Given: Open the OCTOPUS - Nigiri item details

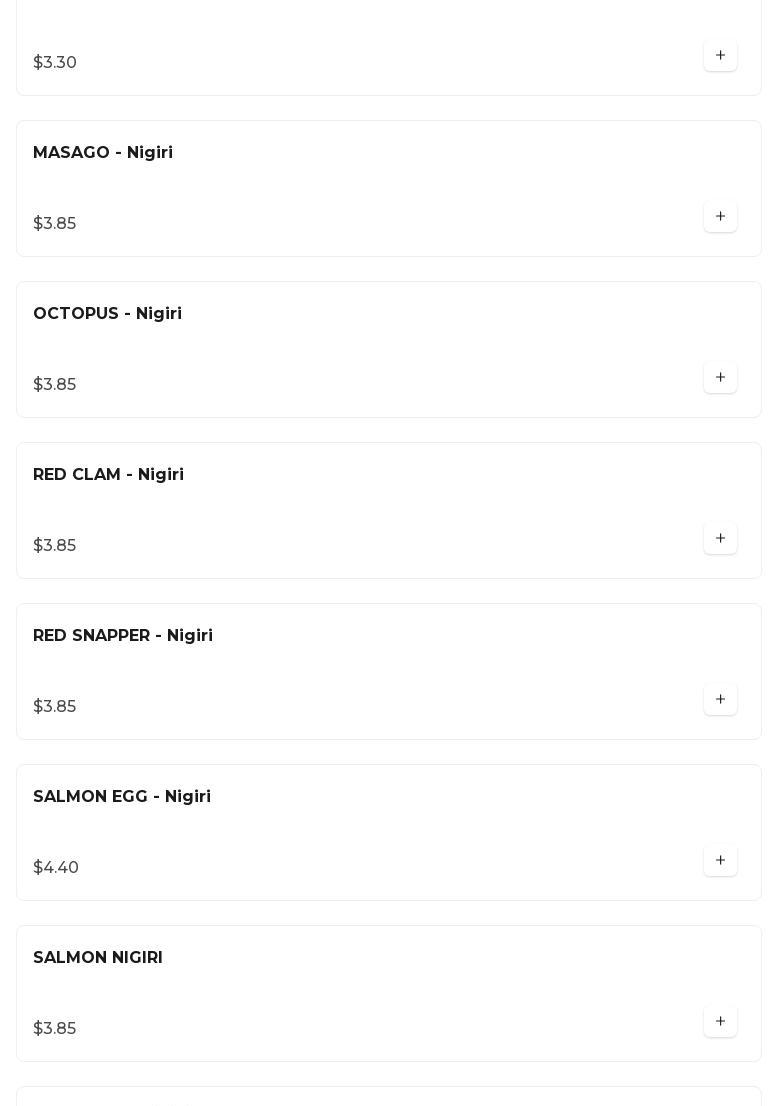Looking at the screenshot, I should [107, 314].
